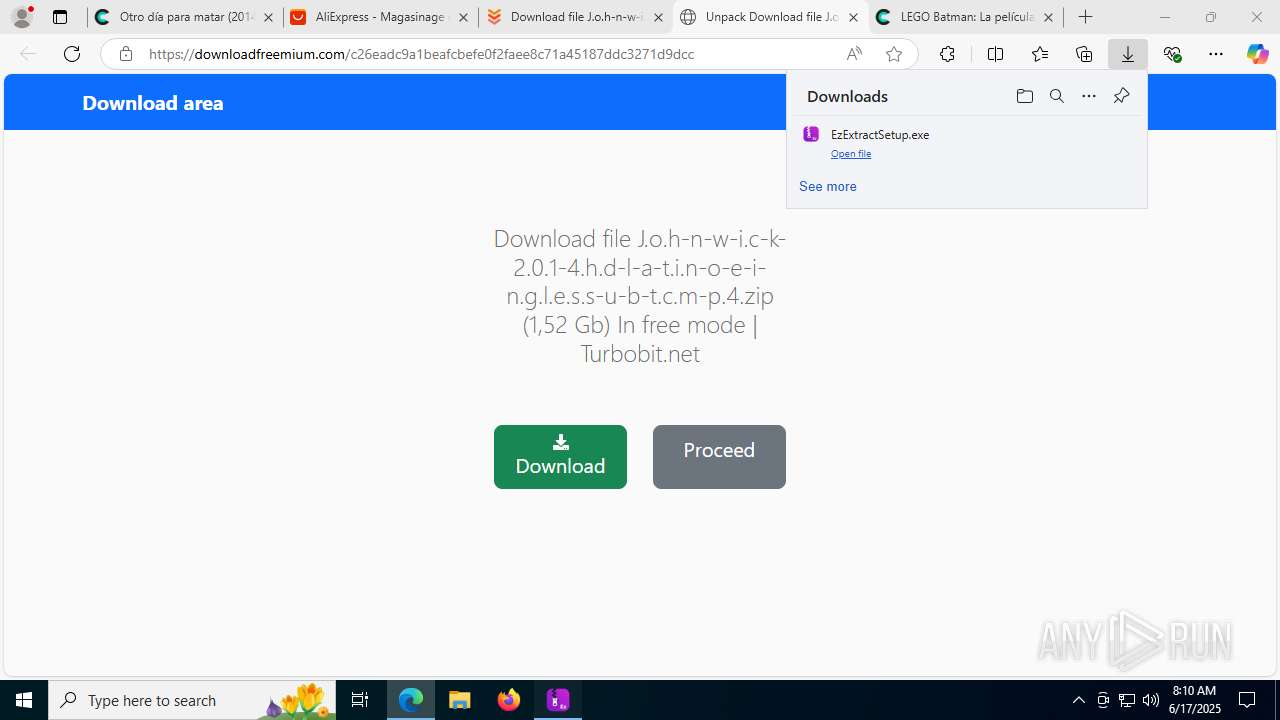Viewport: 1280px width, 720px height.
Task: Click the gray Proceed button
Action: (x=719, y=457)
